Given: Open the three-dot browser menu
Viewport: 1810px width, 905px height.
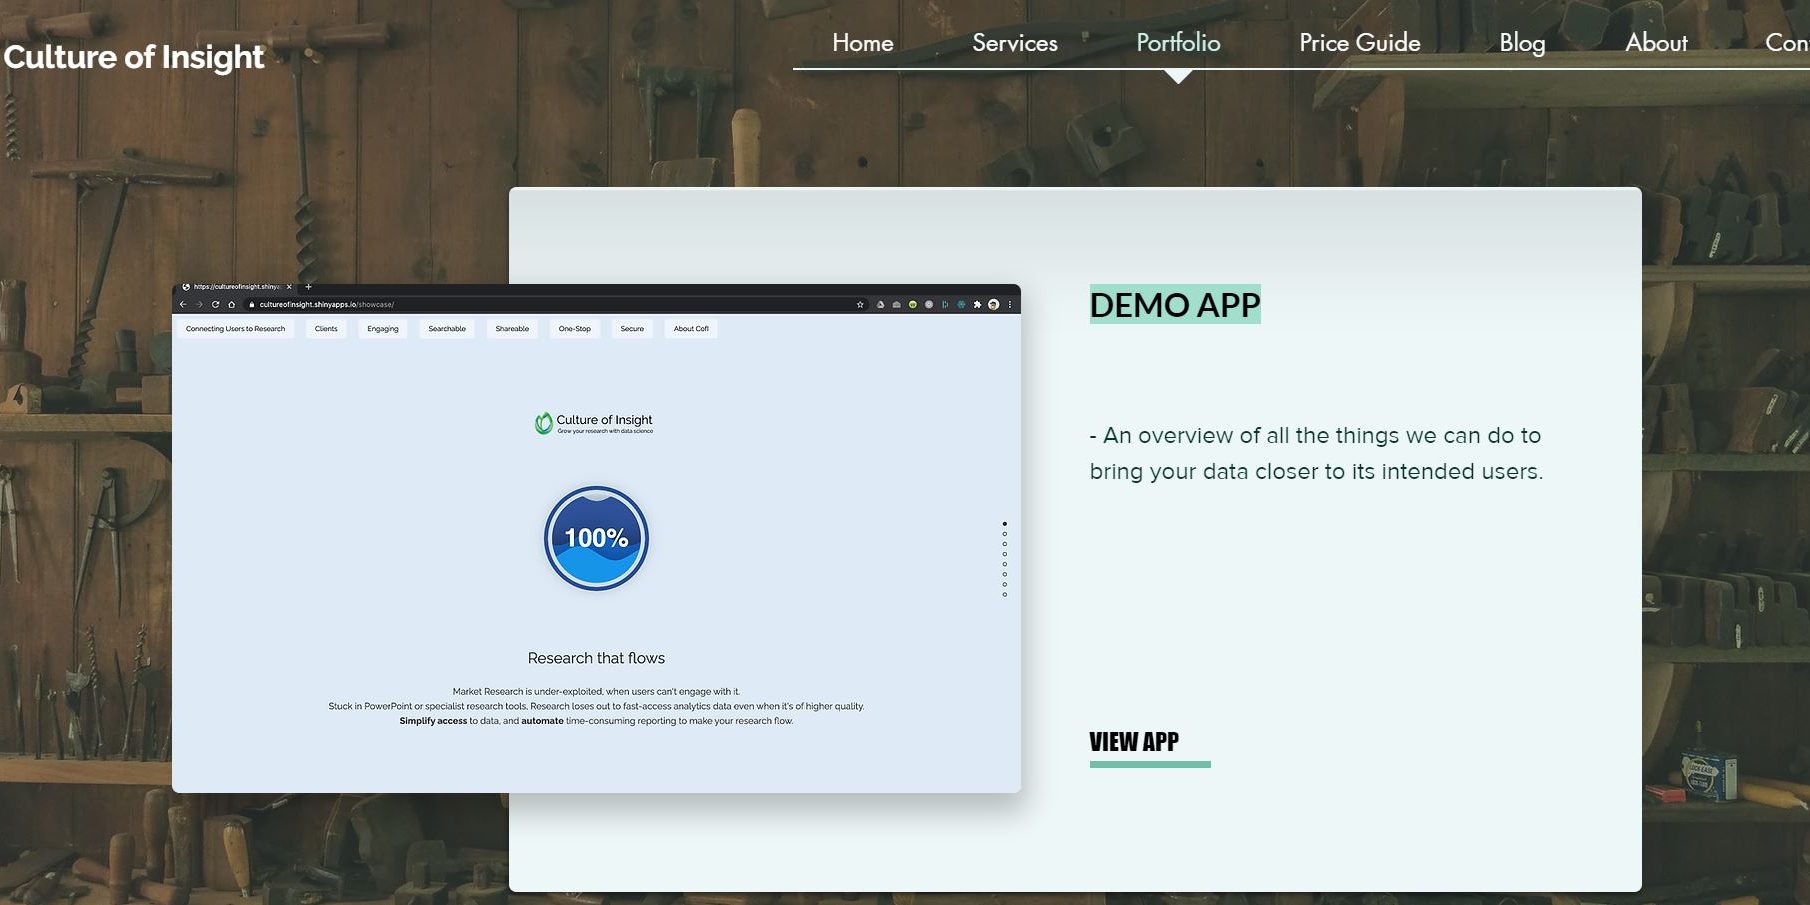Looking at the screenshot, I should coord(1010,305).
